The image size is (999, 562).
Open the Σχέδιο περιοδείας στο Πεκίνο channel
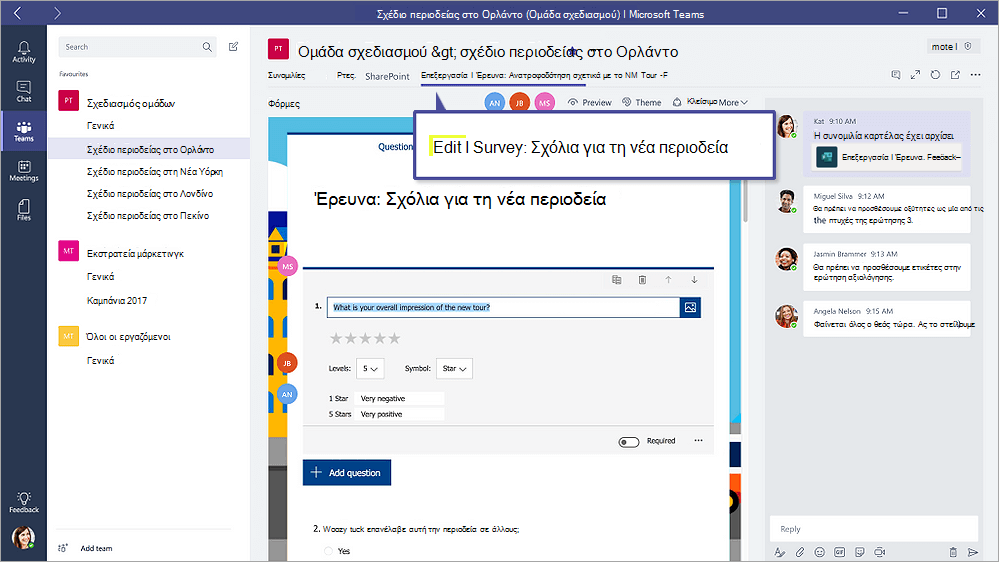pos(149,215)
